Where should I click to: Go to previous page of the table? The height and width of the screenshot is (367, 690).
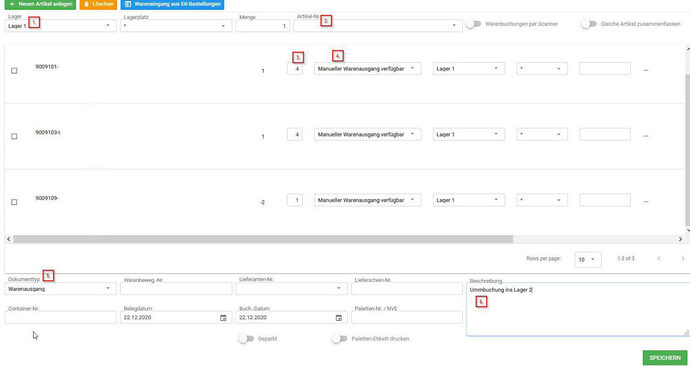659,259
